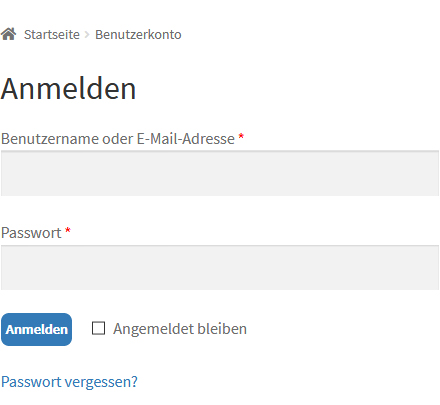Select the gray password text box
Viewport: 440px width, 405px height.
point(220,268)
